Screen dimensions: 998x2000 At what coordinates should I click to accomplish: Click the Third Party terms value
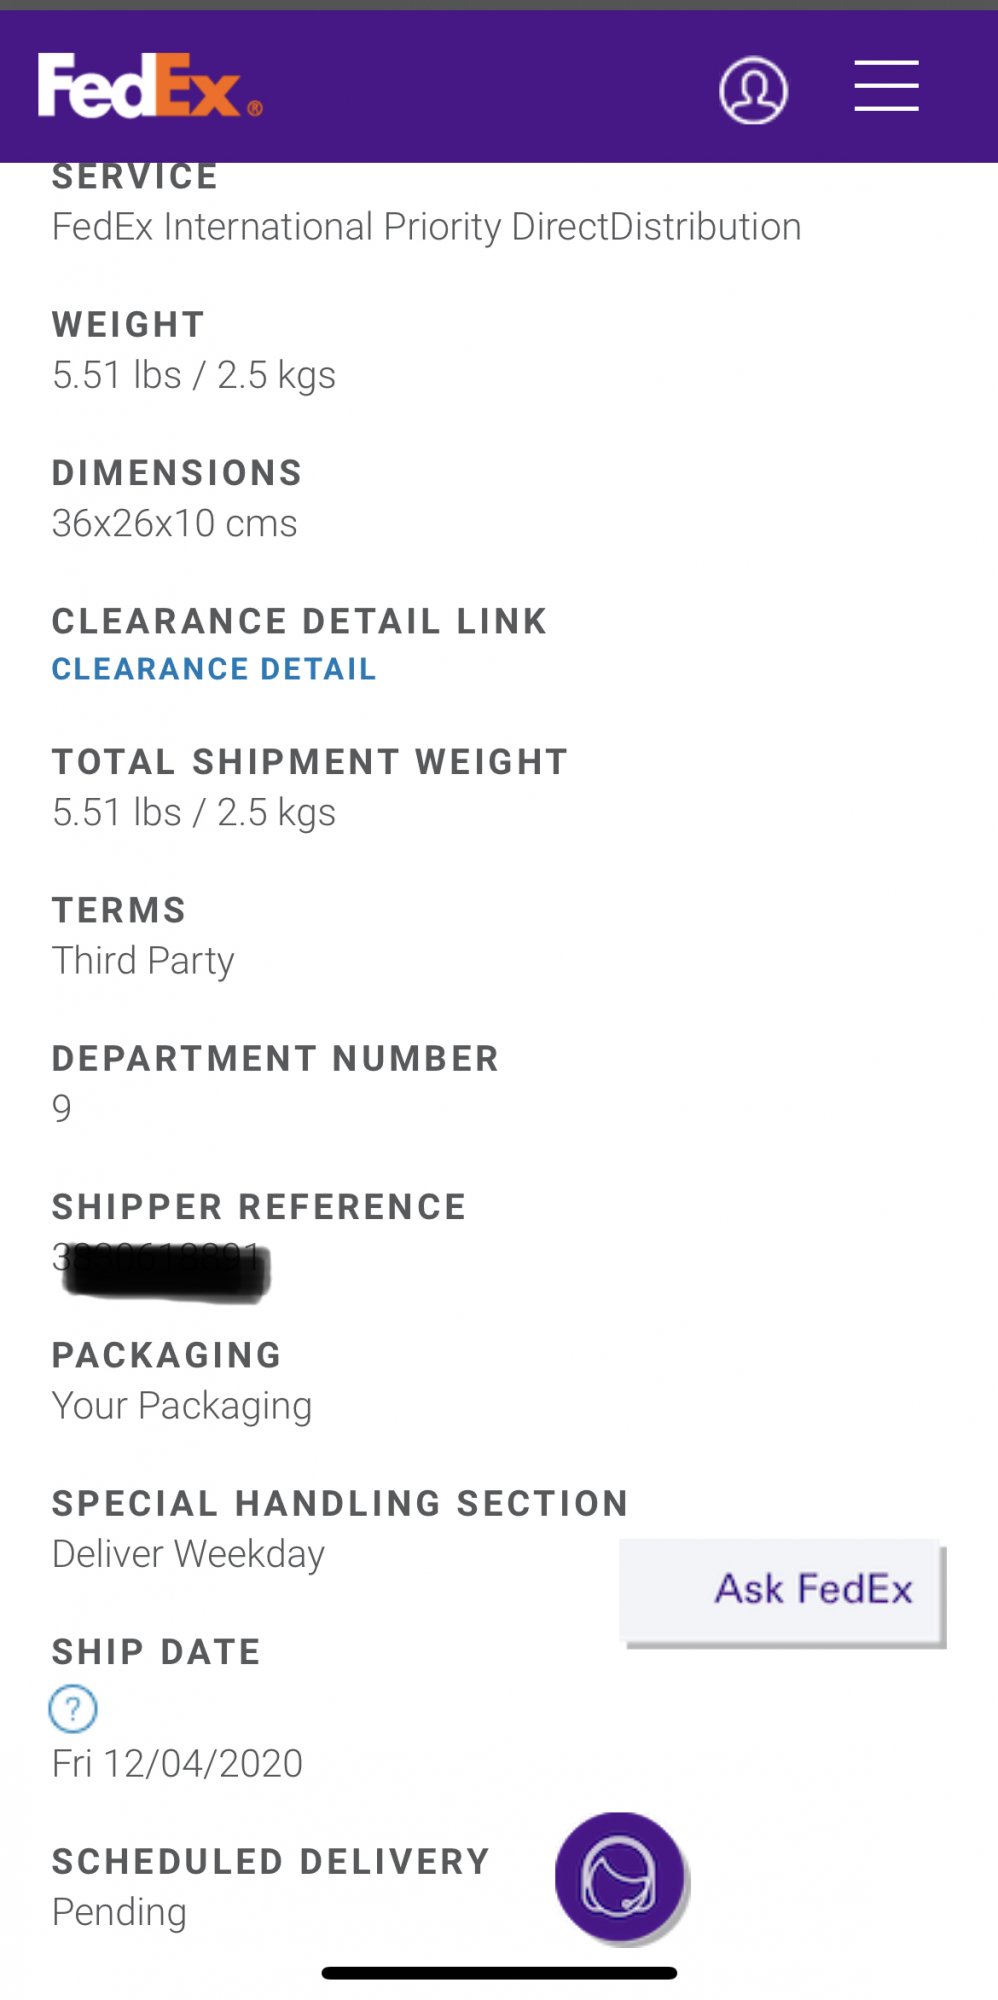coord(143,960)
